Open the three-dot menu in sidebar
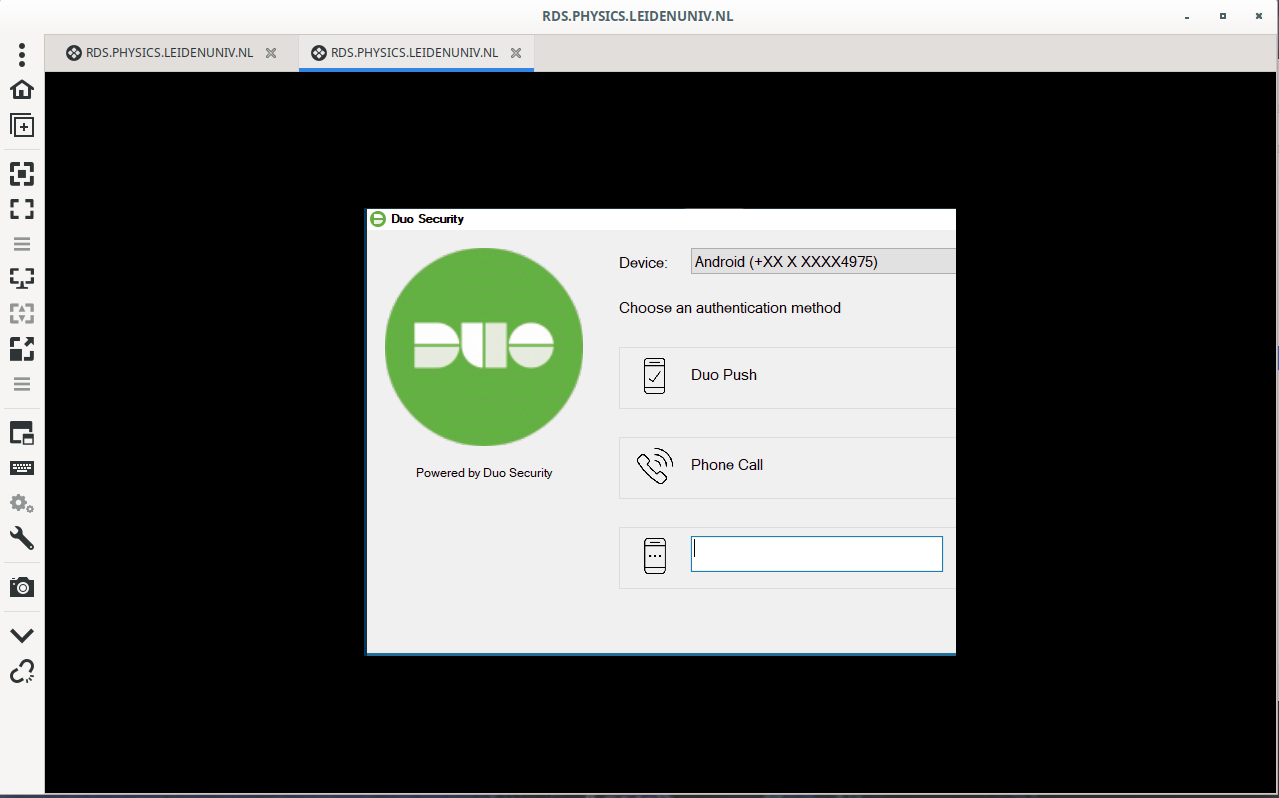The image size is (1279, 798). [22, 54]
